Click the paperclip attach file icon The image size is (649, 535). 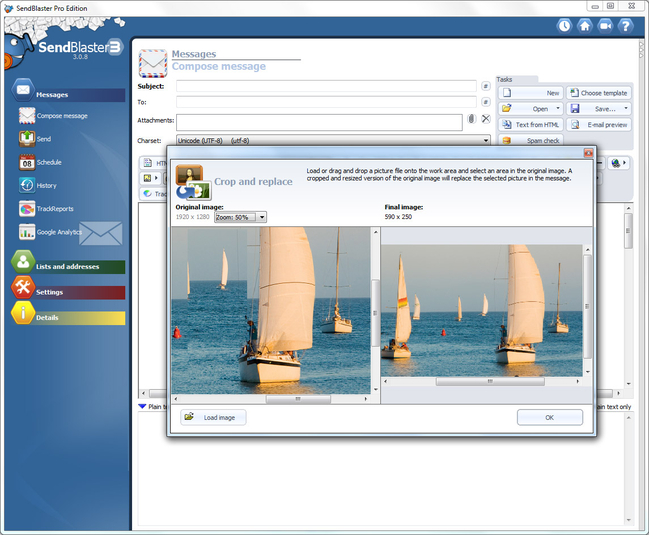(471, 119)
